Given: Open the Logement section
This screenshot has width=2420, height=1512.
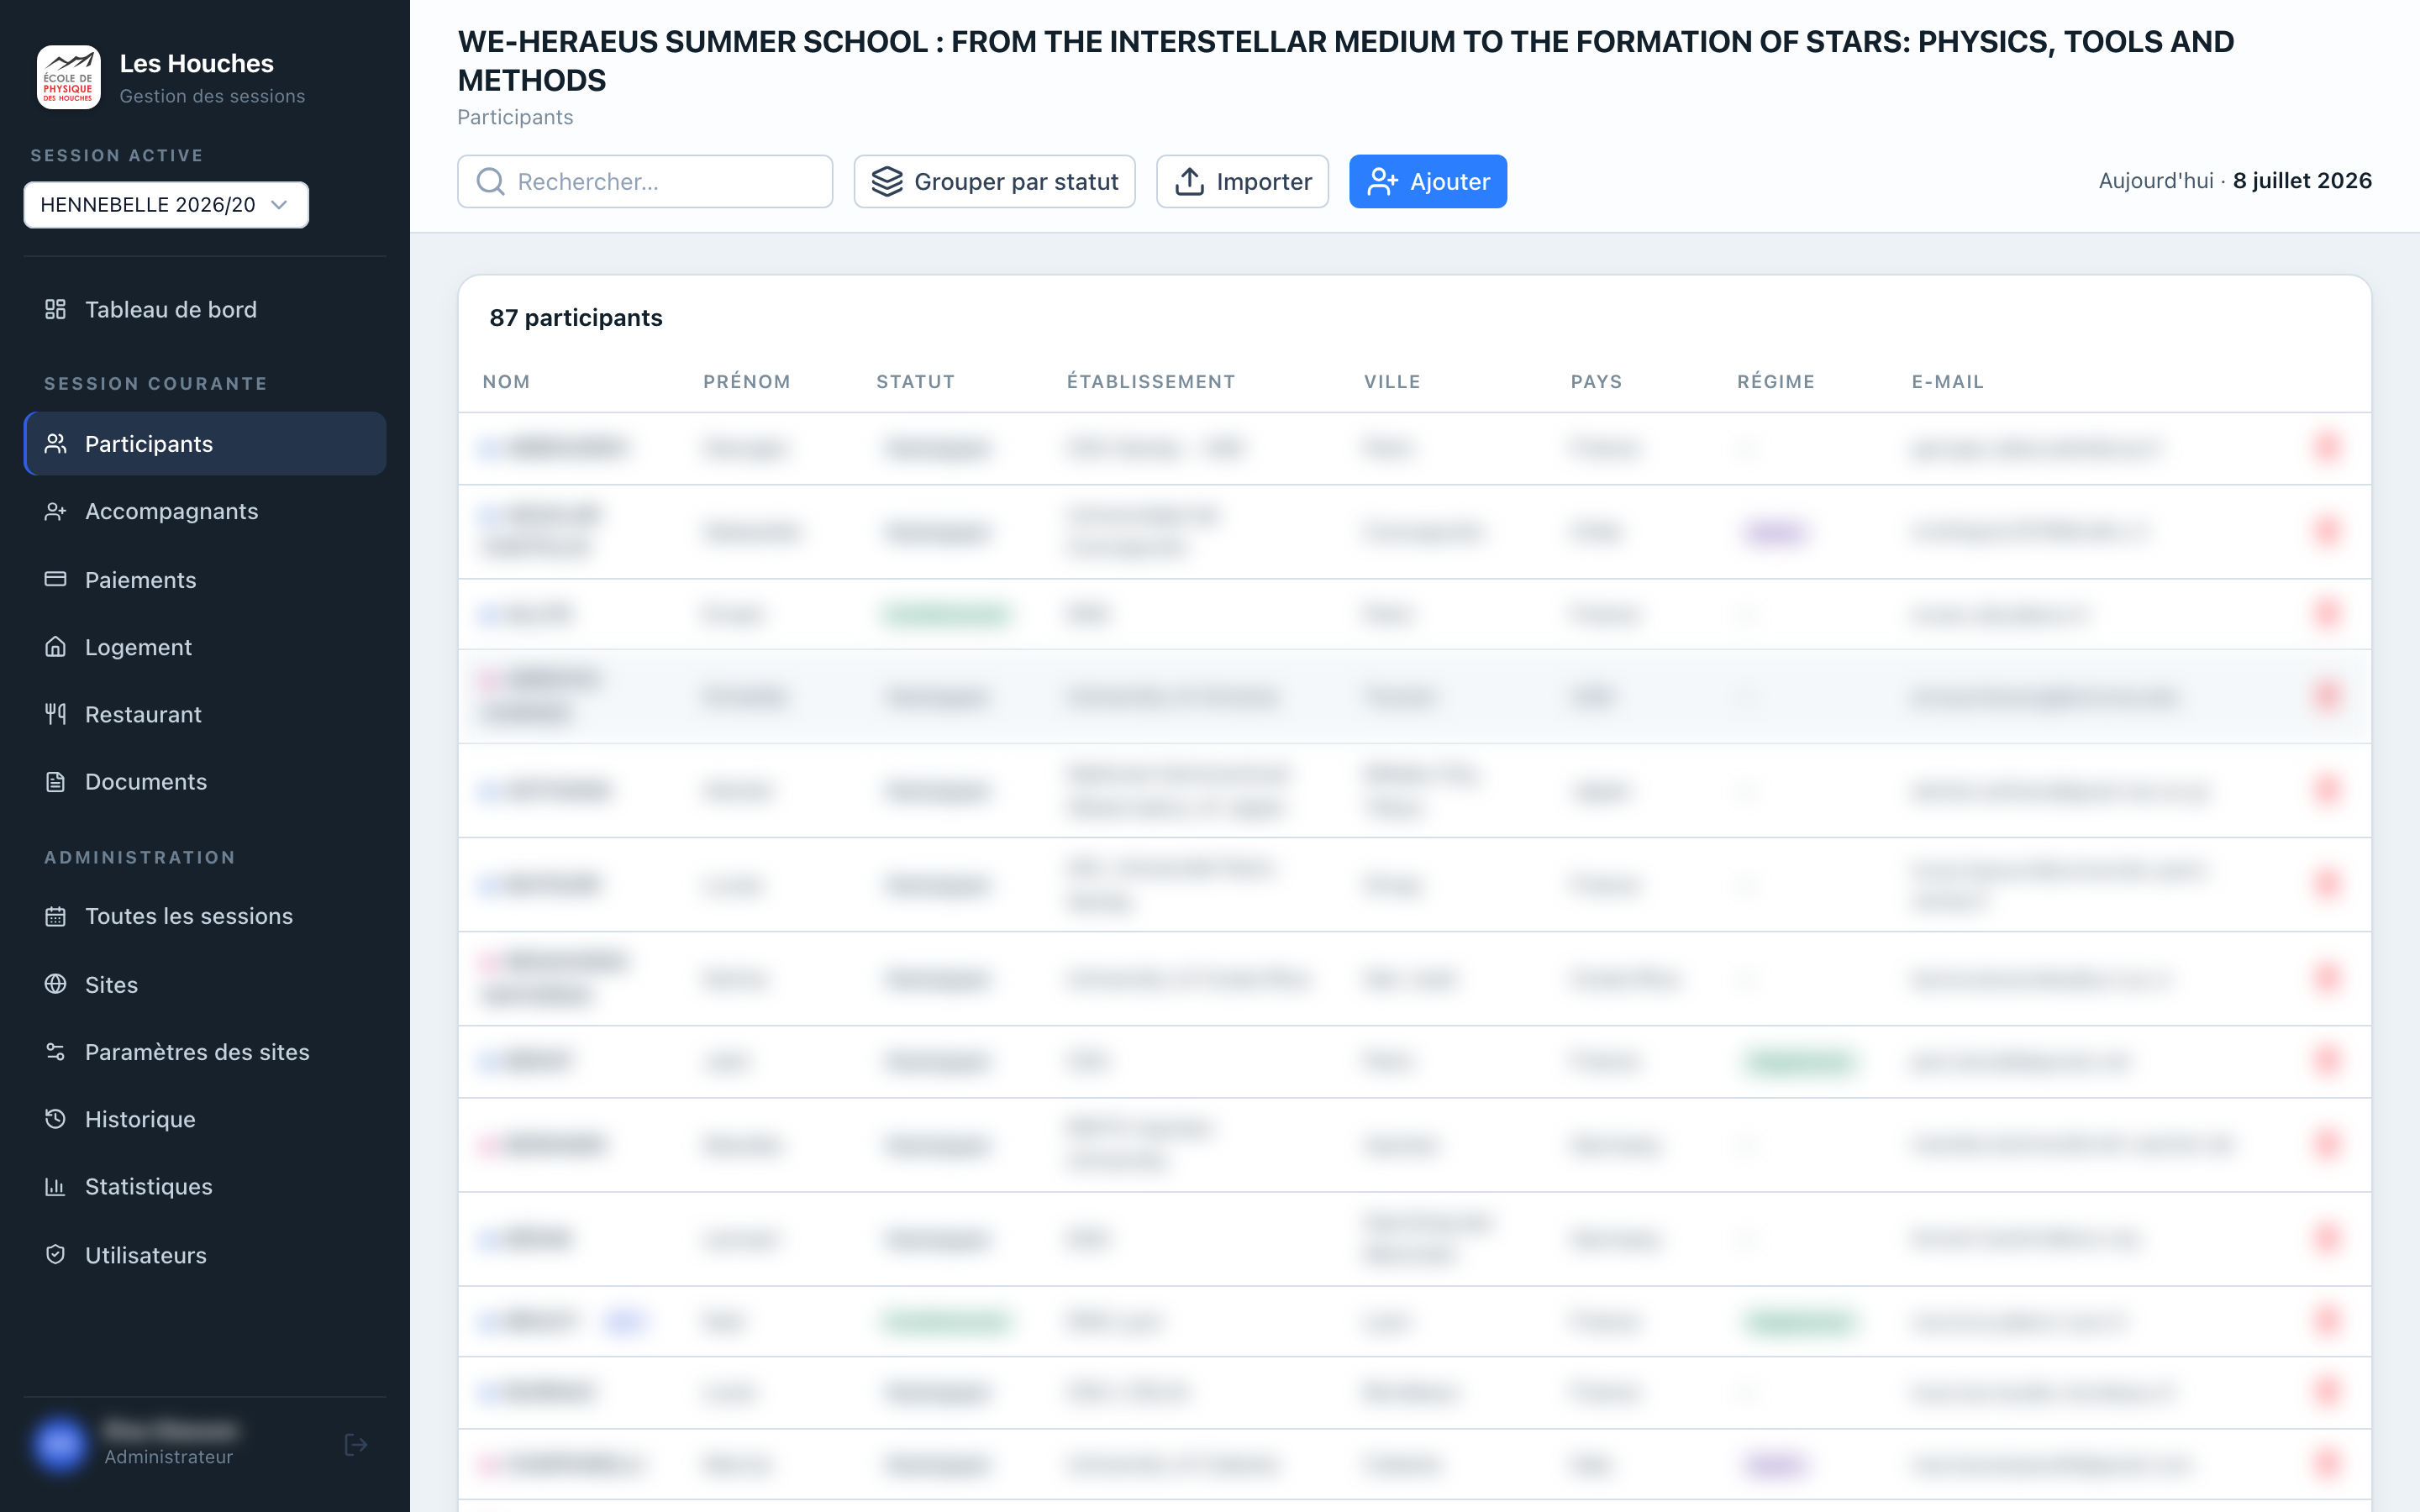Looking at the screenshot, I should [x=205, y=647].
